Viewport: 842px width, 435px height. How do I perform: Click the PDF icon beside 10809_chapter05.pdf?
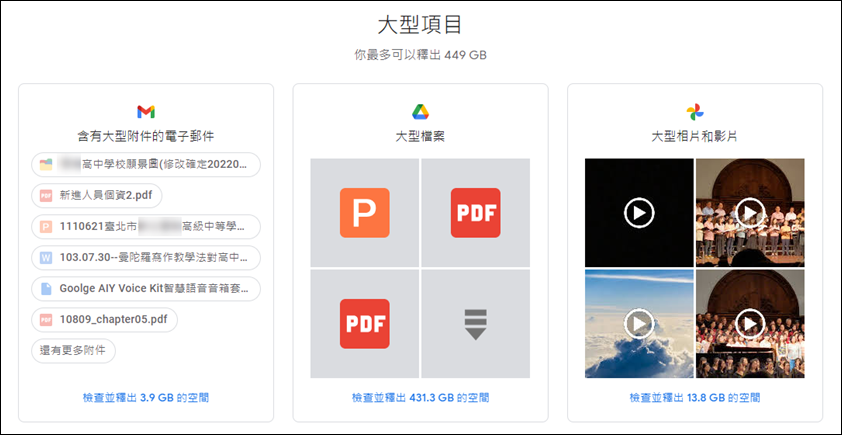[x=46, y=320]
